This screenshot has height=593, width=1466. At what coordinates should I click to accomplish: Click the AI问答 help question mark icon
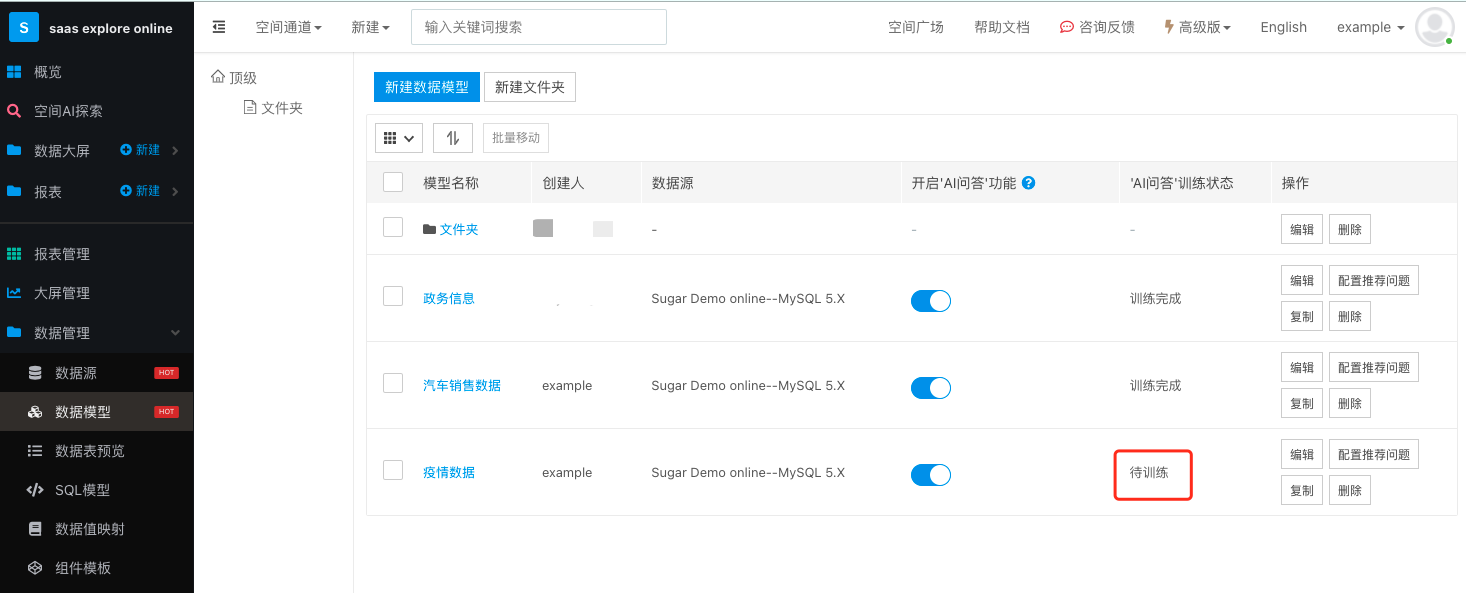[x=1028, y=183]
